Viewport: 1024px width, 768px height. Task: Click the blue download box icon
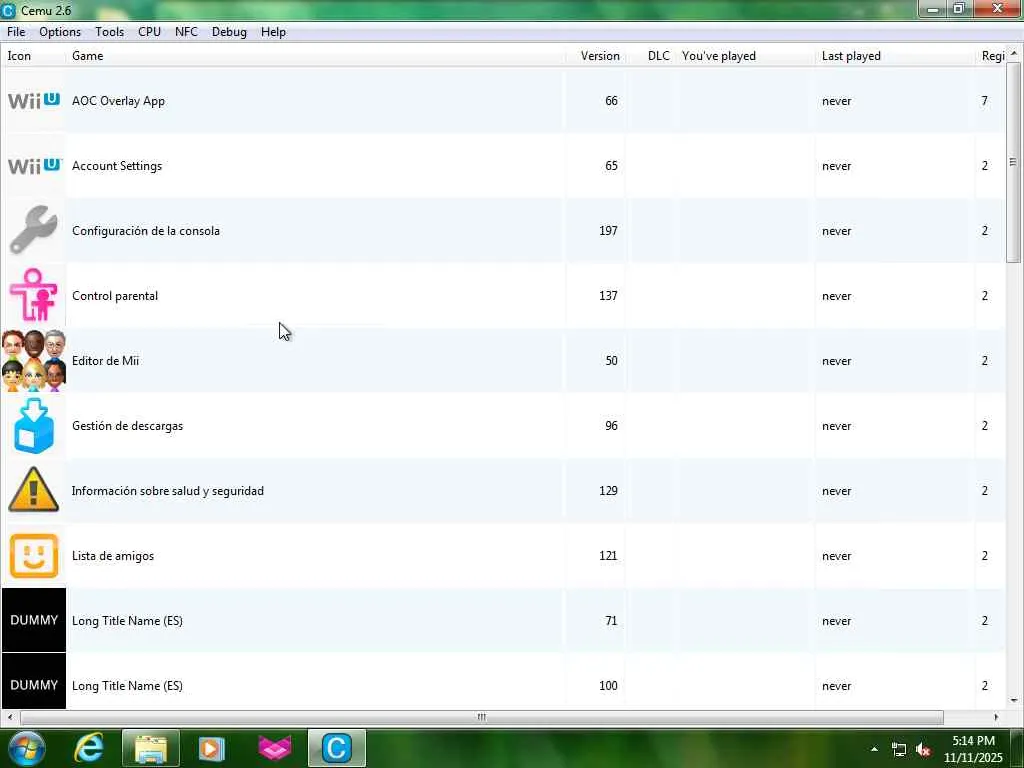tap(34, 426)
